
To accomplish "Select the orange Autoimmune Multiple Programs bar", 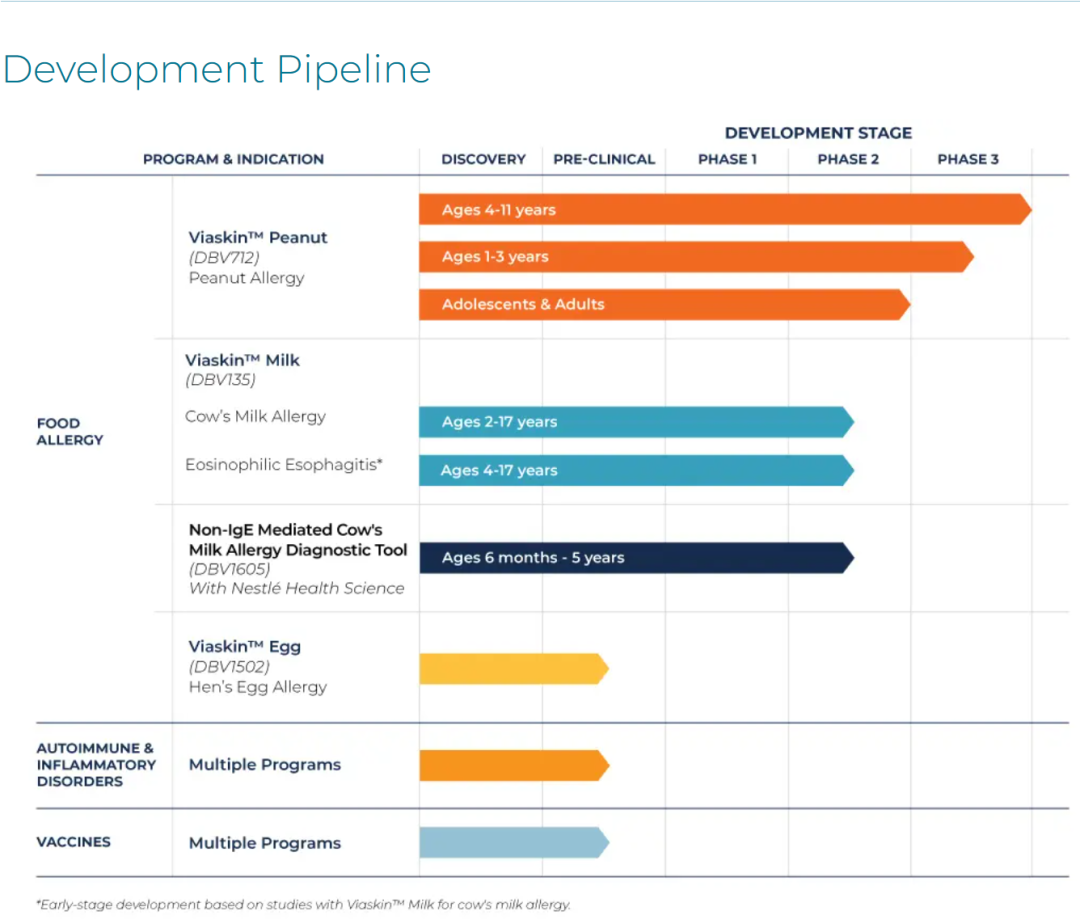I will [514, 765].
